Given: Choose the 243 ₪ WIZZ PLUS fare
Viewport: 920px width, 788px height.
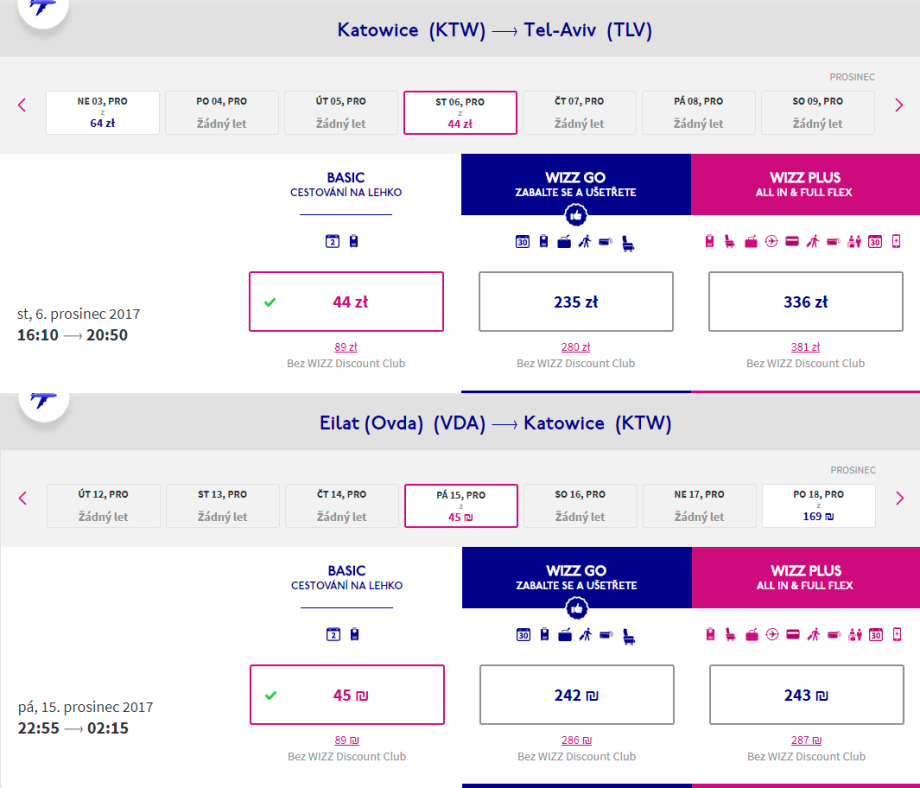Looking at the screenshot, I should click(x=806, y=694).
